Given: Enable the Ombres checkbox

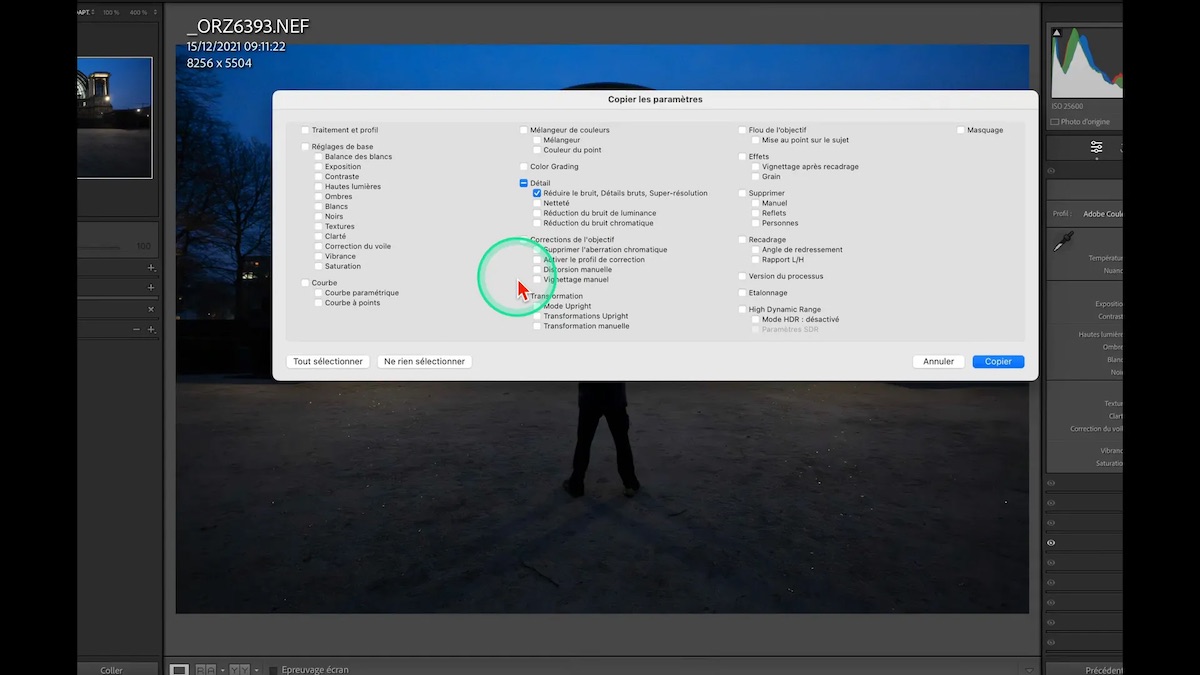Looking at the screenshot, I should pyautogui.click(x=318, y=197).
